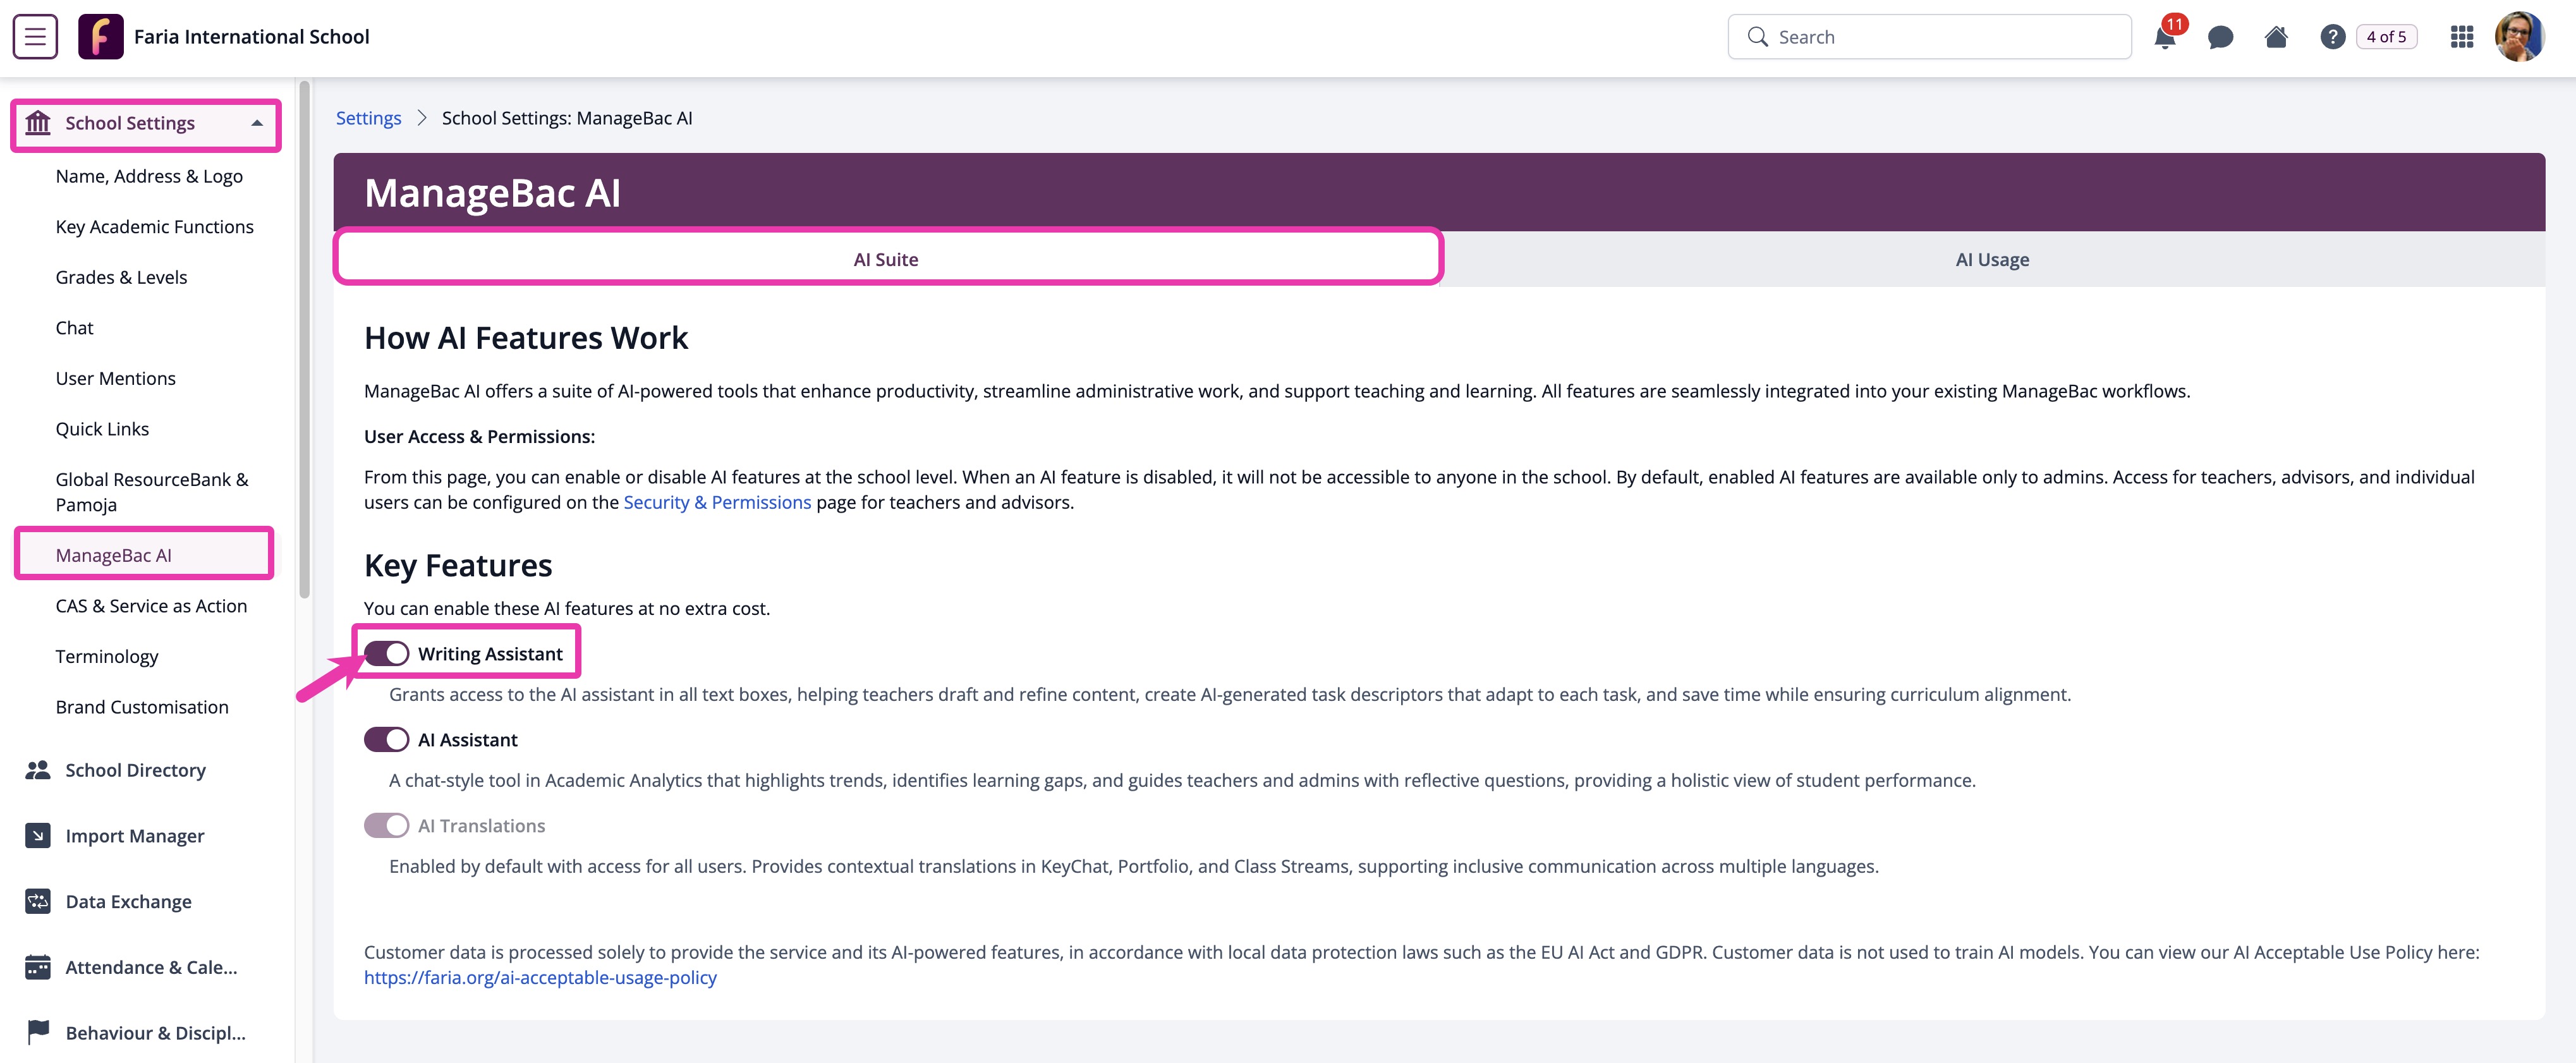Expand the Import Manager section

(134, 836)
